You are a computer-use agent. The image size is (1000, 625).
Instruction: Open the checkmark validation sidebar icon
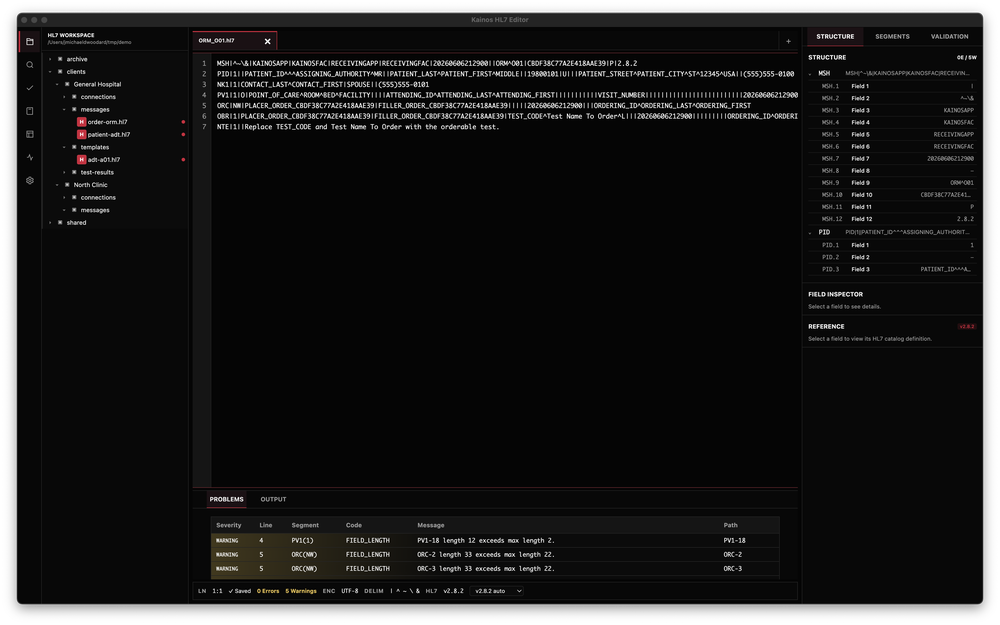click(x=30, y=88)
